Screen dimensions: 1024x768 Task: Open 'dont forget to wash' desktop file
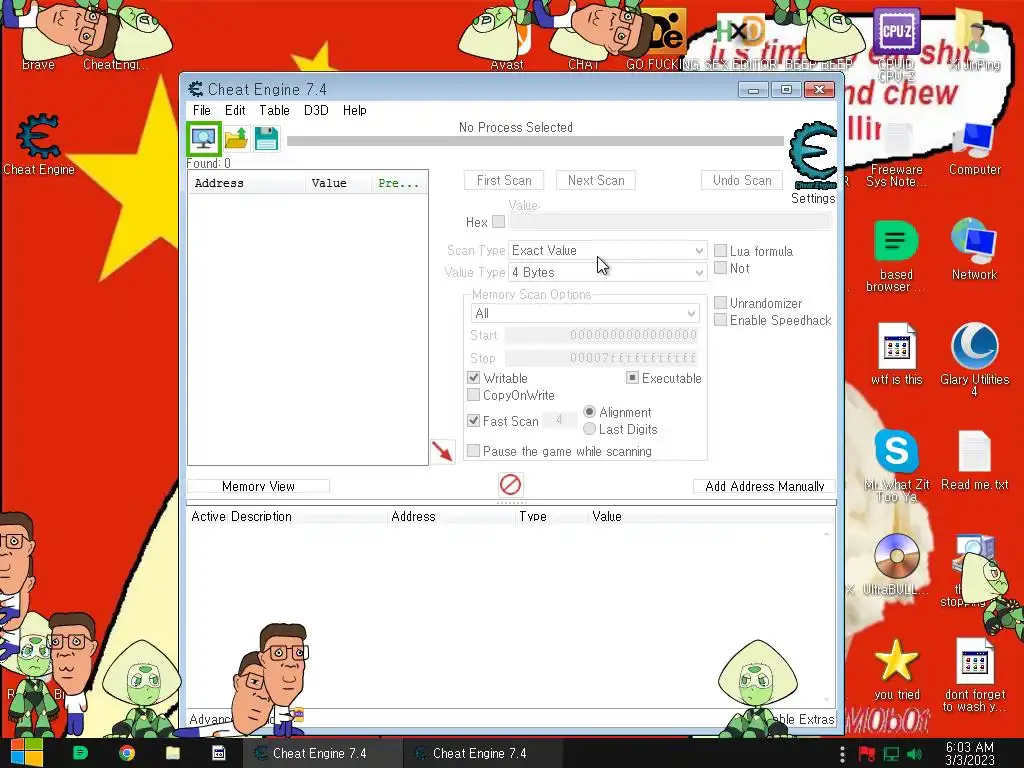coord(974,675)
